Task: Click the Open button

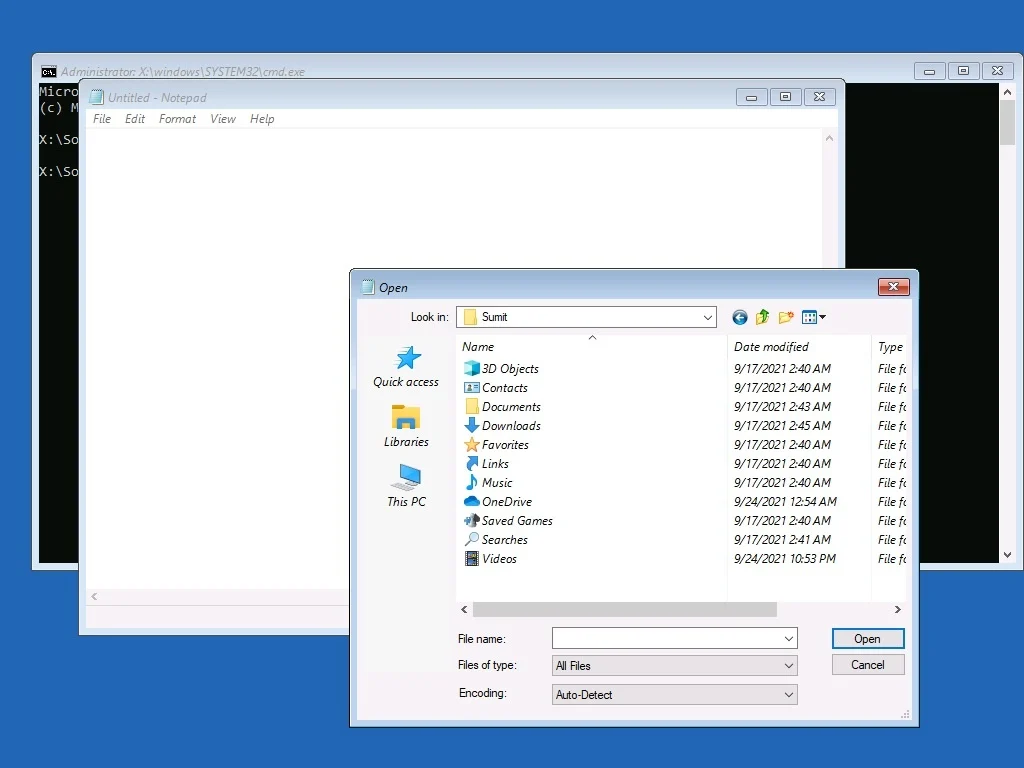Action: pos(867,639)
